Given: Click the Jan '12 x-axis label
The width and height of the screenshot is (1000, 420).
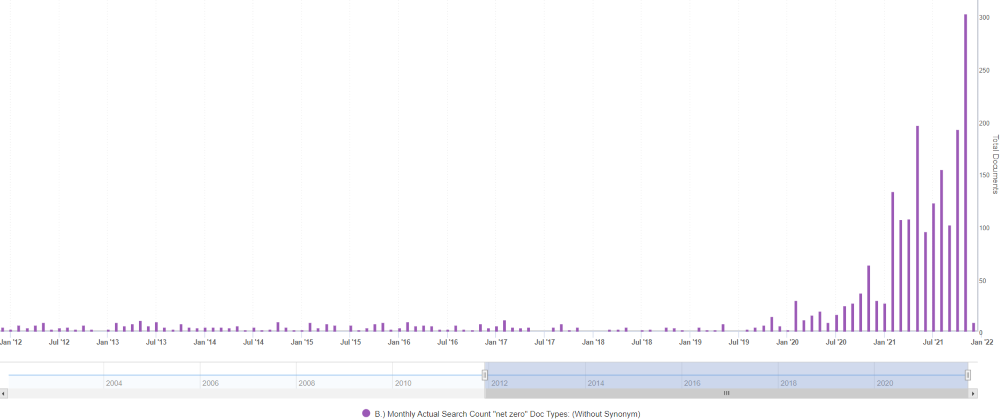Looking at the screenshot, I should (12, 342).
